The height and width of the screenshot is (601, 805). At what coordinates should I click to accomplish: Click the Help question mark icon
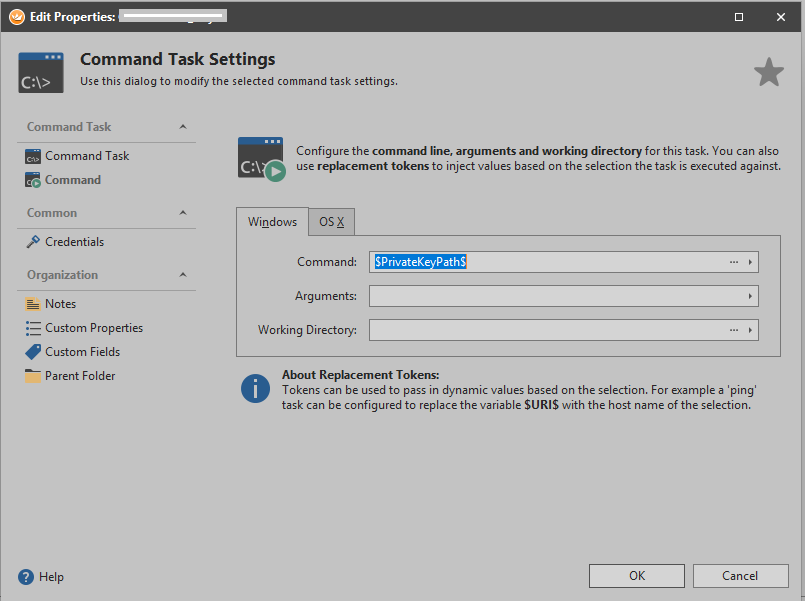pyautogui.click(x=26, y=577)
